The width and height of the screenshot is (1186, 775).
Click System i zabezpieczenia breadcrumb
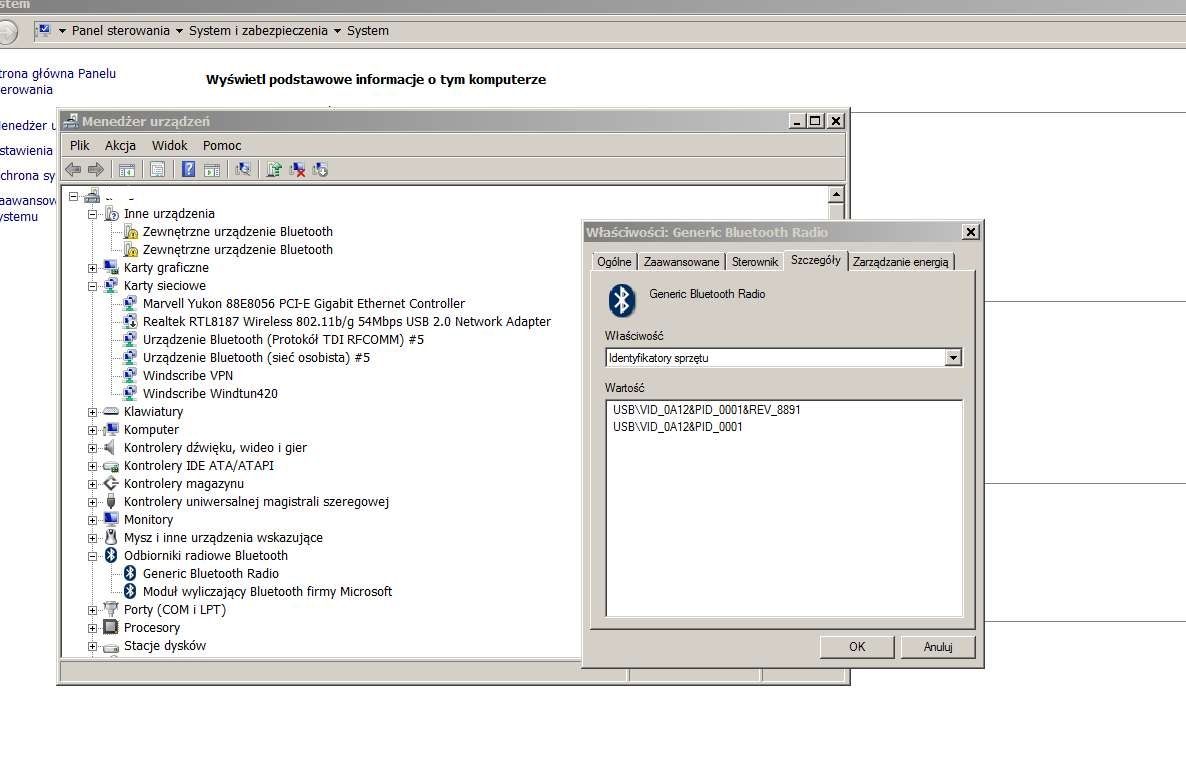click(258, 31)
